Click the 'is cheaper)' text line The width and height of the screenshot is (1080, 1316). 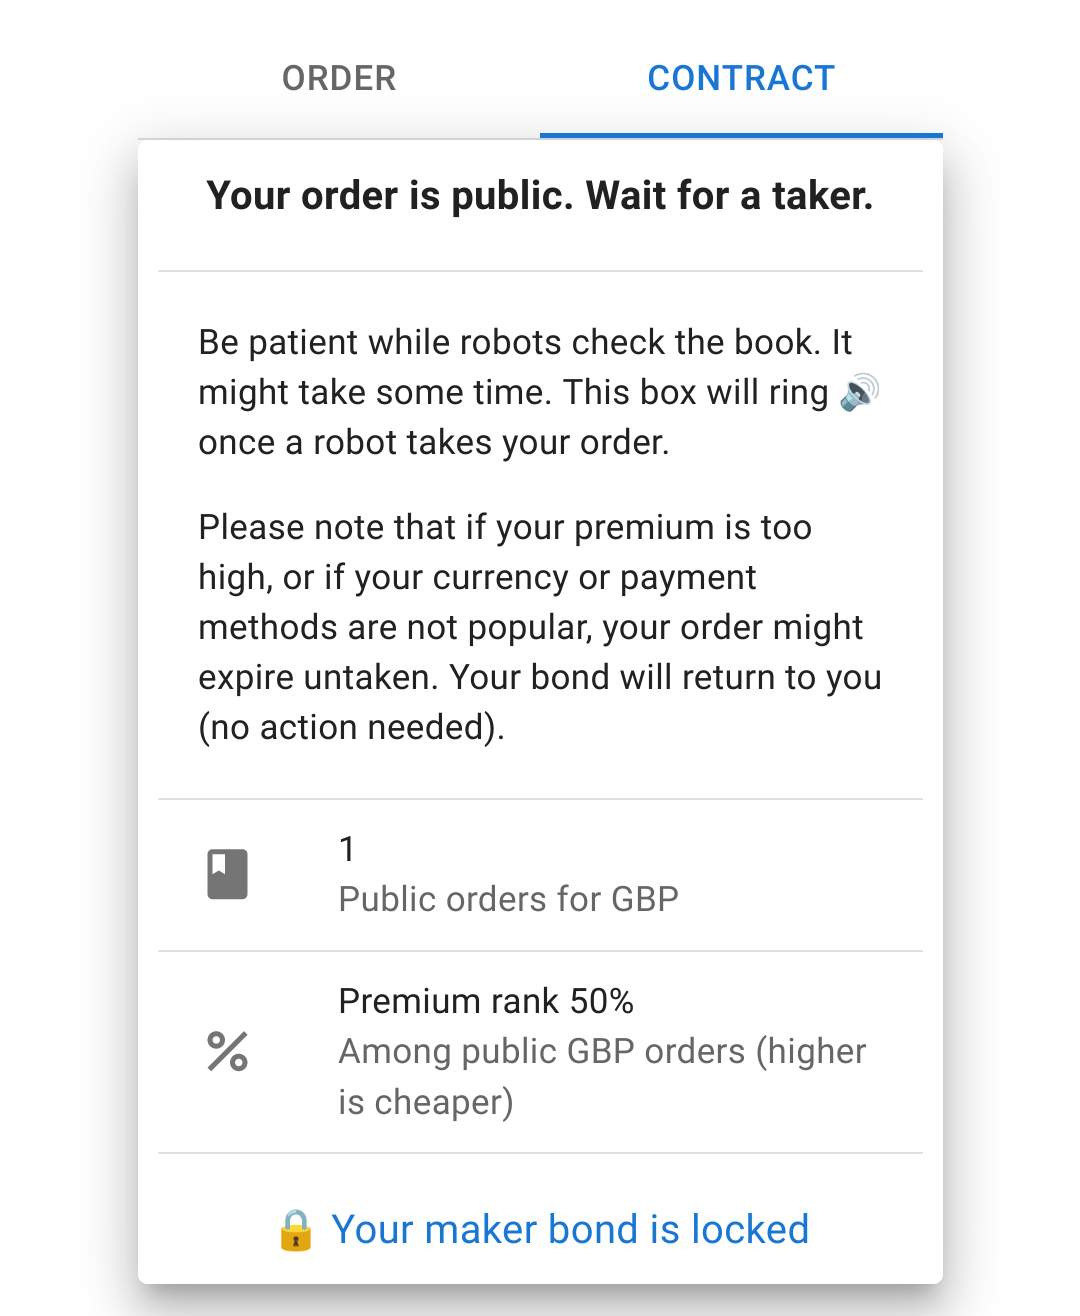click(x=425, y=1102)
